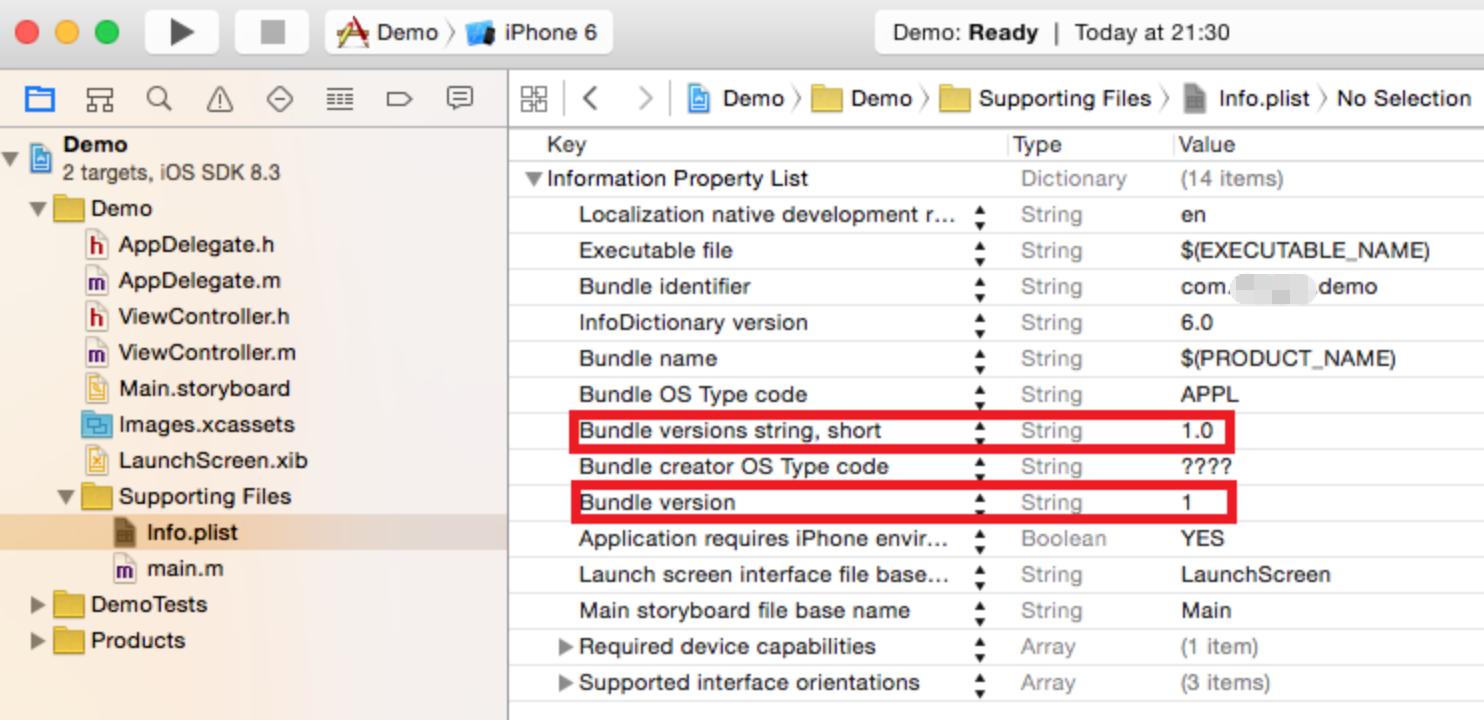Viewport: 1484px width, 720px height.
Task: Stop the running task
Action: click(272, 33)
